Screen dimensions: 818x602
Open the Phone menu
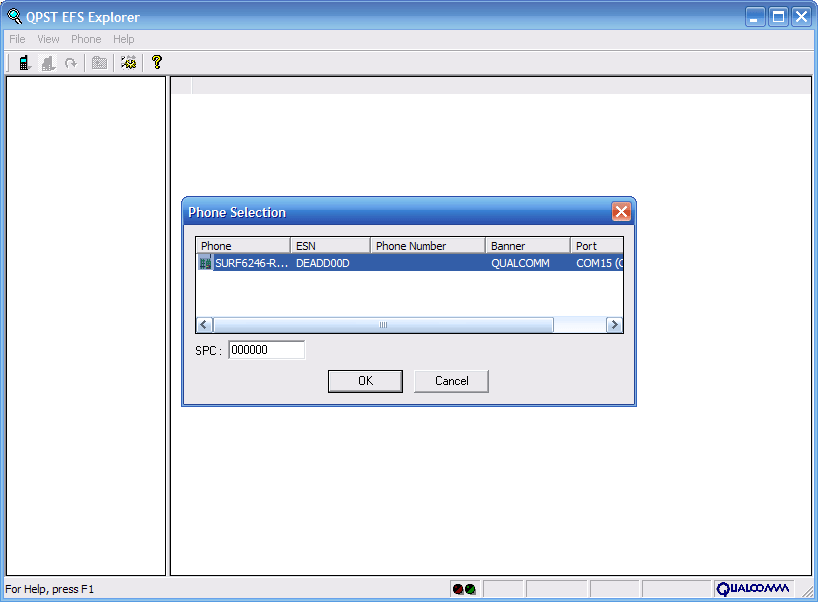[x=86, y=39]
